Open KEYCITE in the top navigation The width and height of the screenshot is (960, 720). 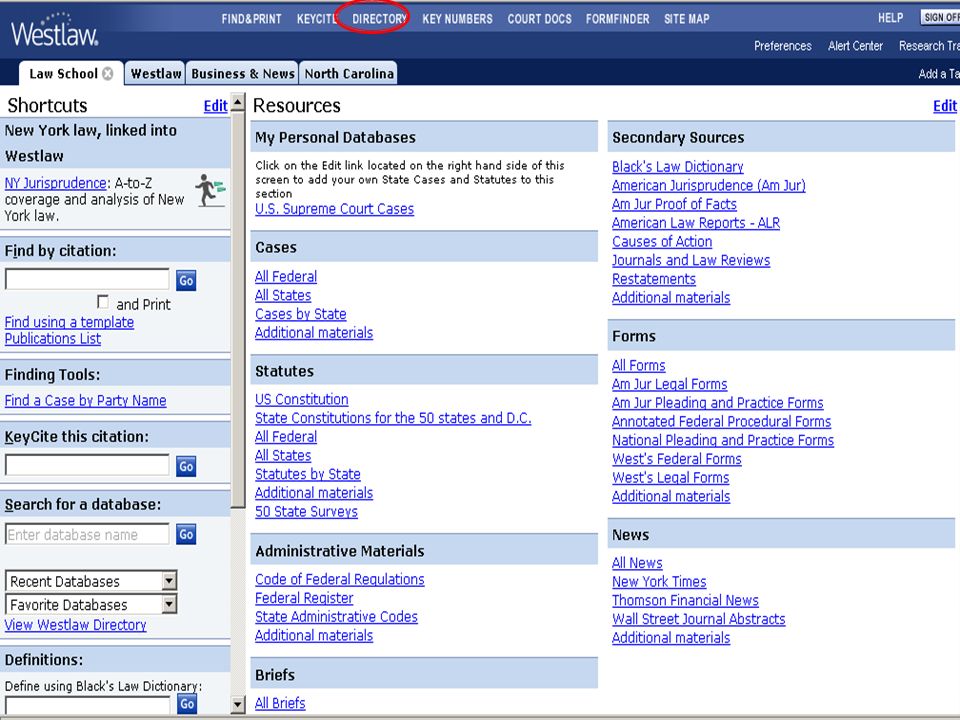[317, 19]
